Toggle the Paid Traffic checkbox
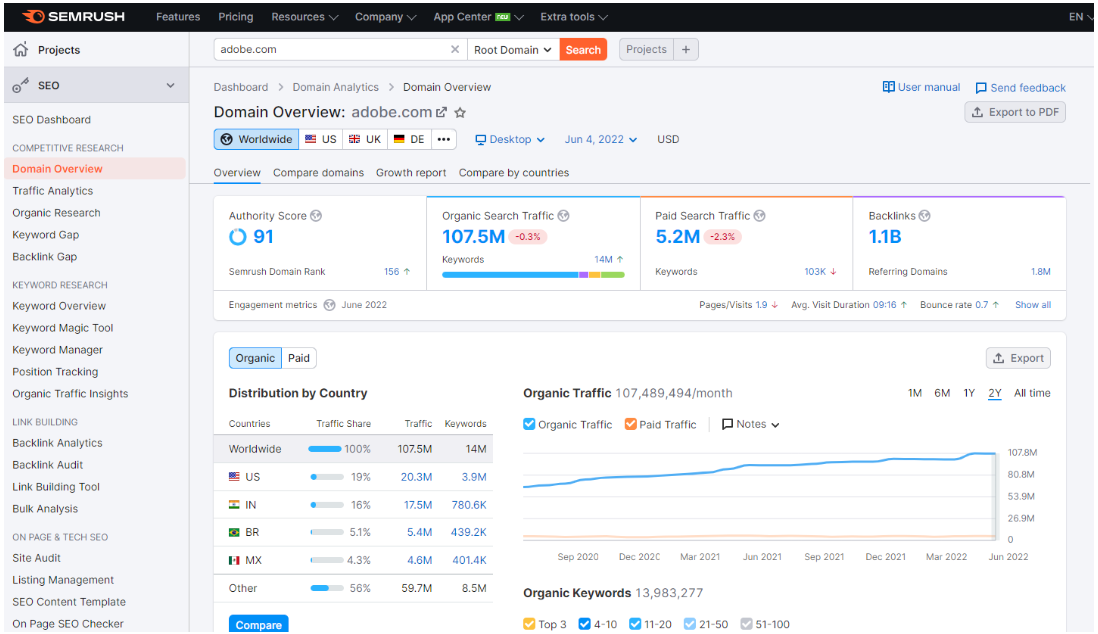 [x=631, y=424]
